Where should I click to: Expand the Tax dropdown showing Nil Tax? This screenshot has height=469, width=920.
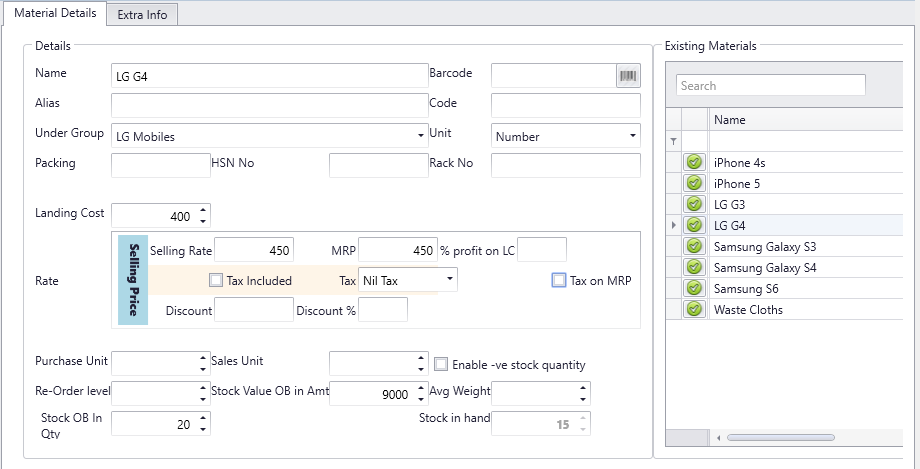click(x=449, y=279)
